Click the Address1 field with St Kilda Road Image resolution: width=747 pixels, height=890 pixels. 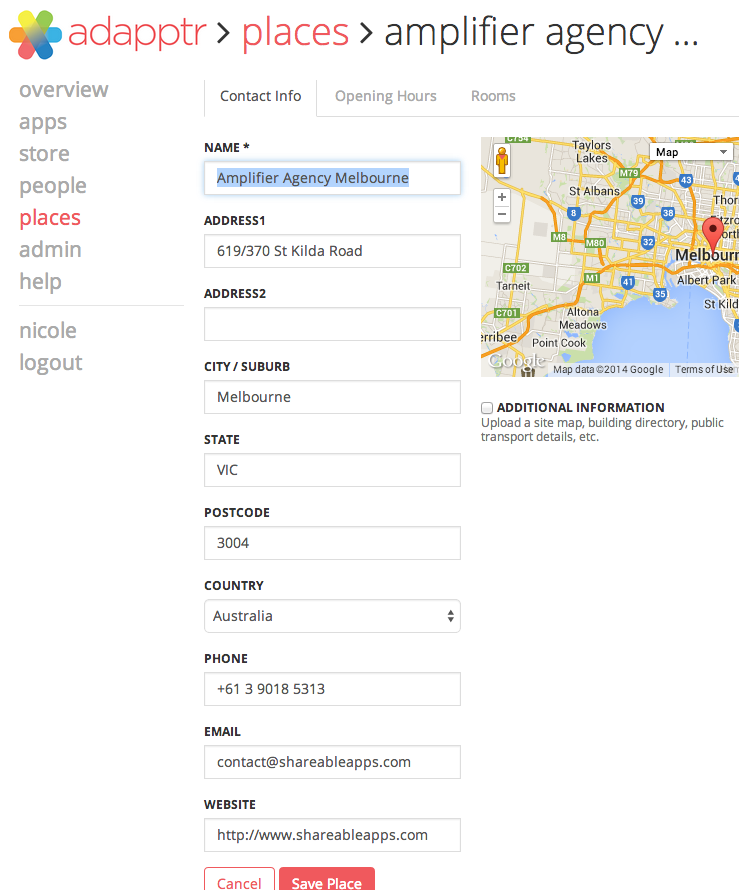point(332,251)
